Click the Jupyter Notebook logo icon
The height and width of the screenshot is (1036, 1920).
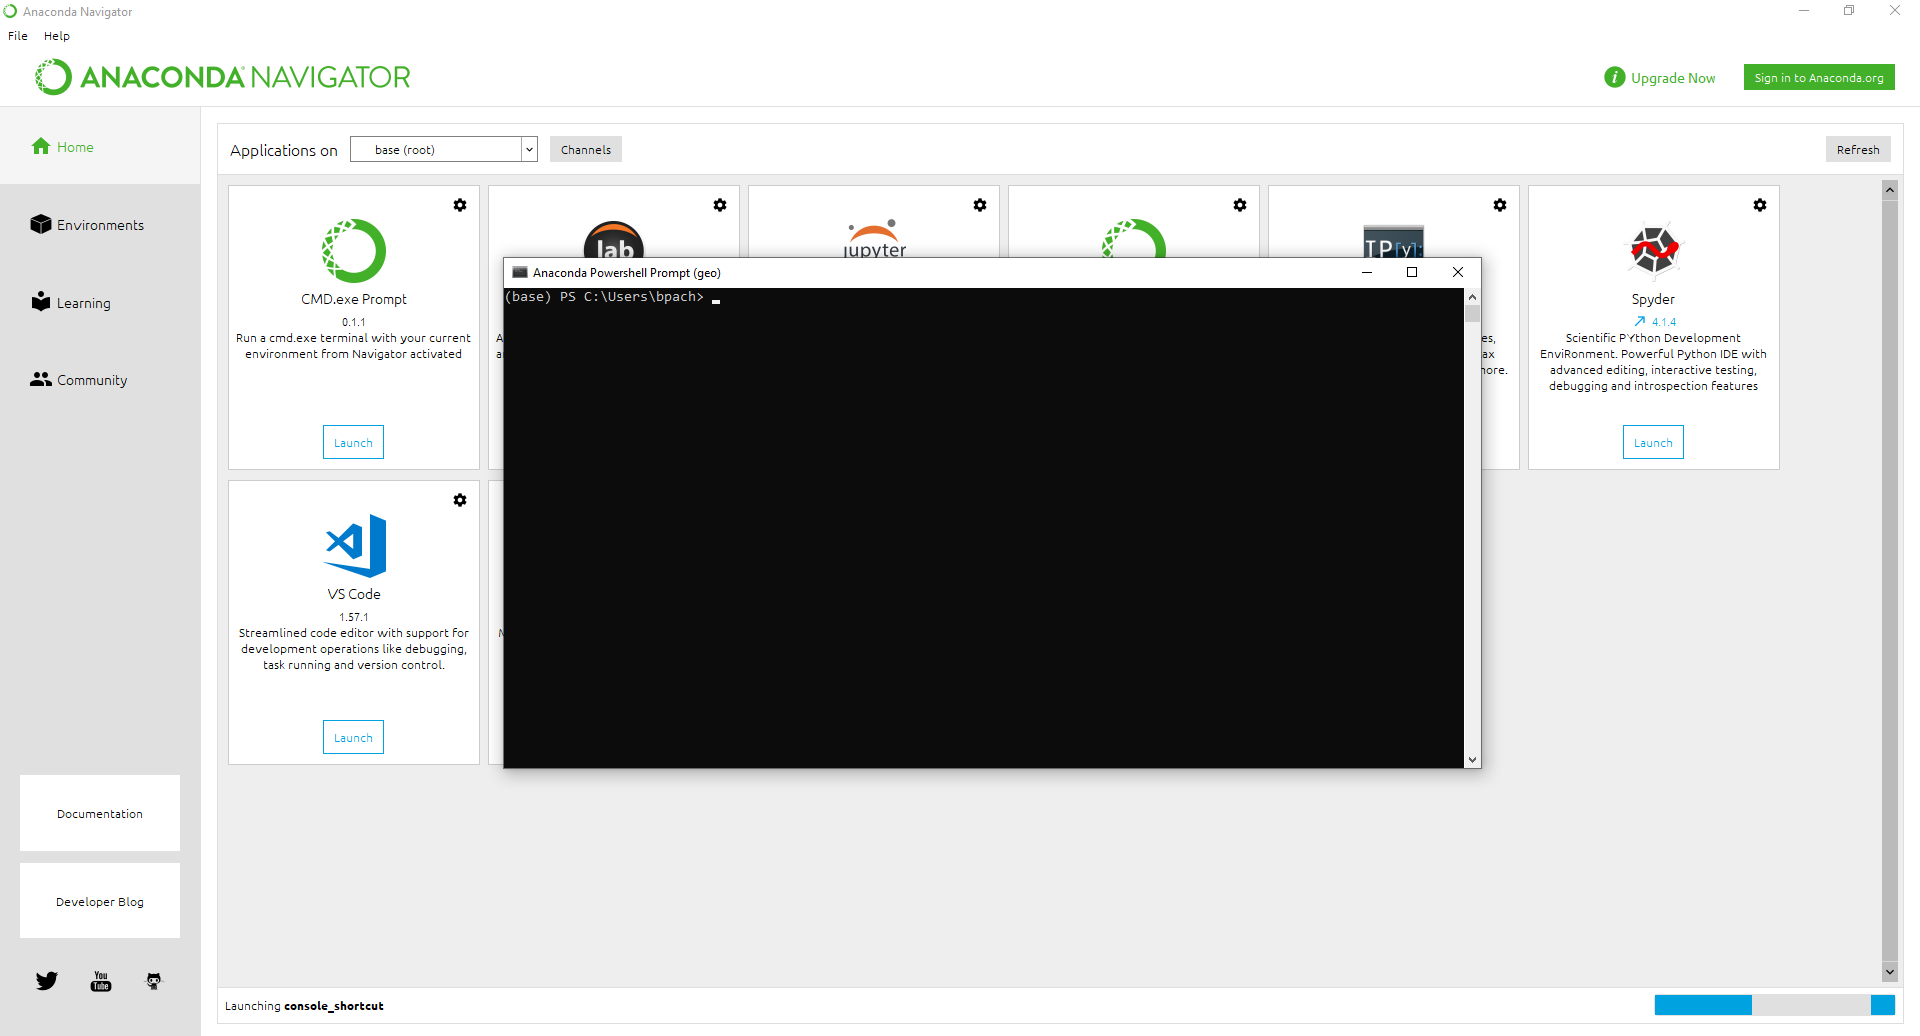tap(874, 239)
